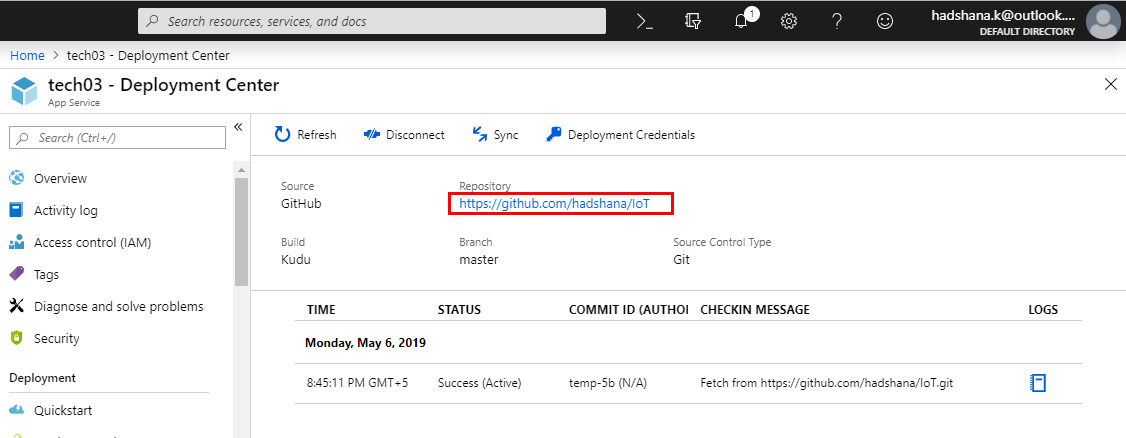Click the Git source control type value

pos(681,259)
